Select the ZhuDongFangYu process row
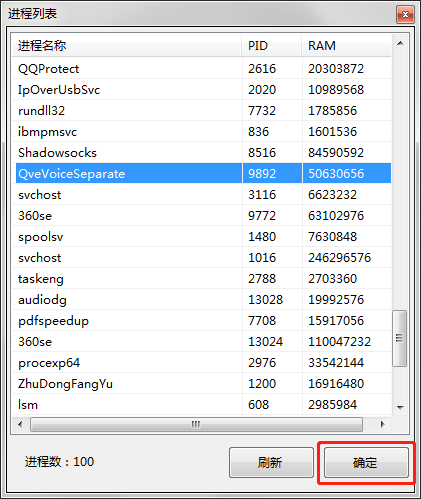421x499 pixels. point(202,384)
